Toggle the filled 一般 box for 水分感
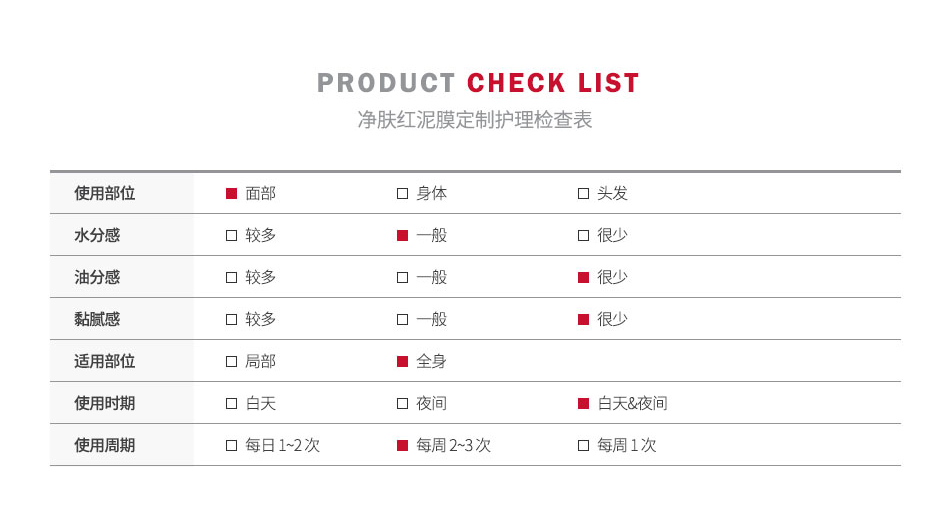This screenshot has width=950, height=519. point(402,236)
